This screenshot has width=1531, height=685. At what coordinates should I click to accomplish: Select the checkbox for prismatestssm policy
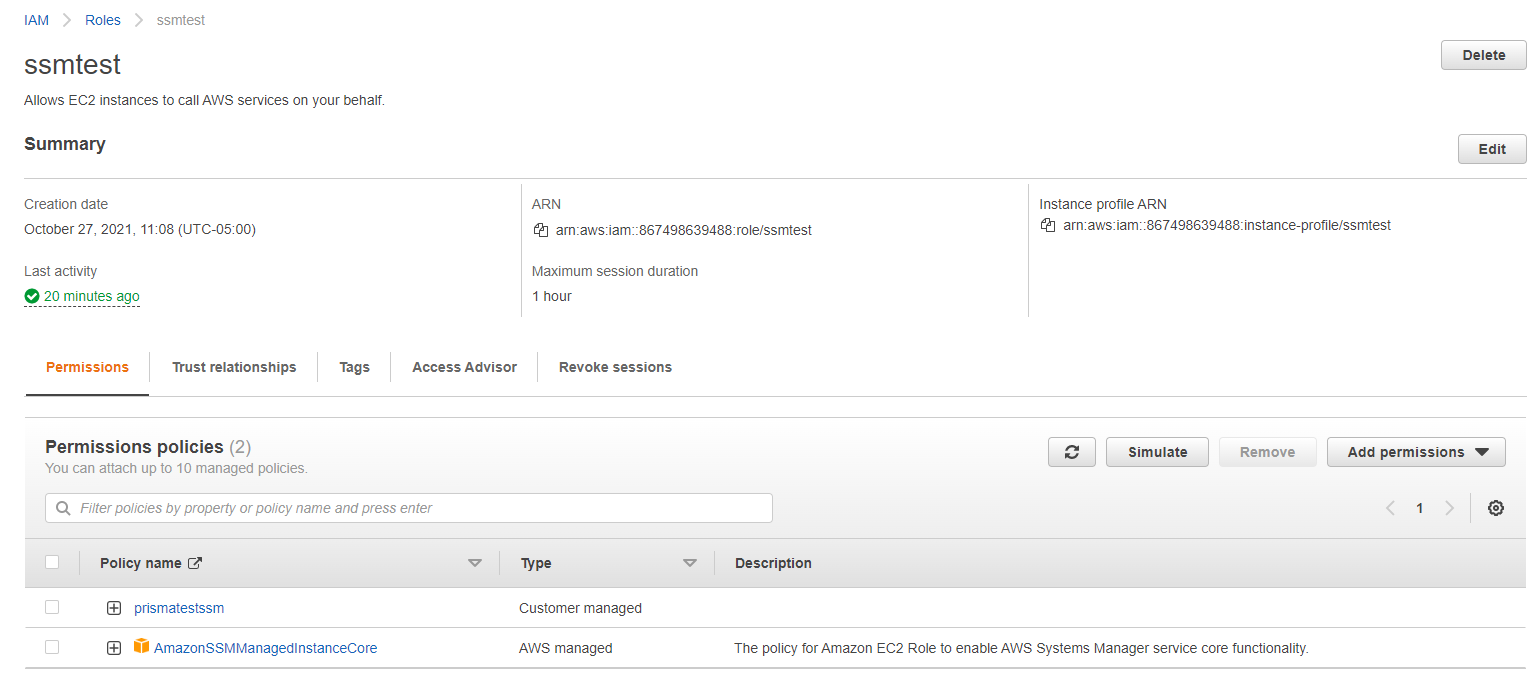52,607
